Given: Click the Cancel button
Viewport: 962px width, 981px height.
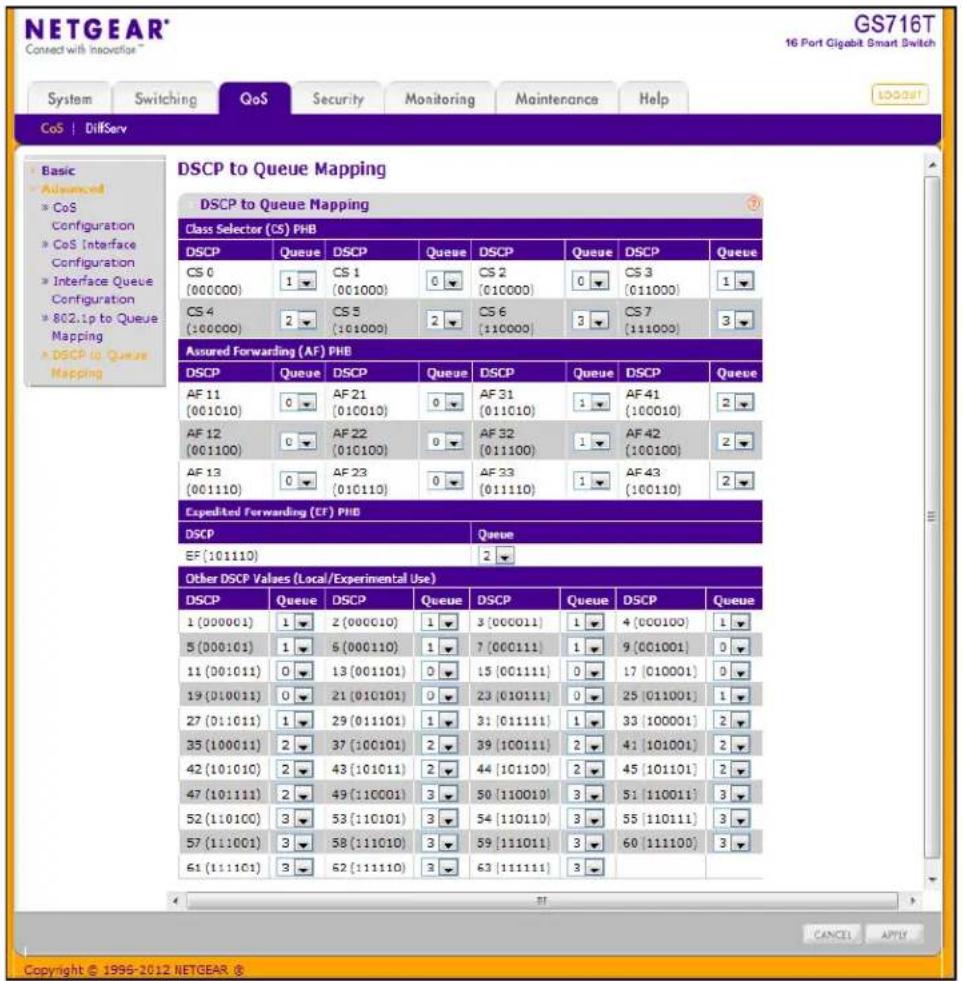Looking at the screenshot, I should tap(832, 934).
